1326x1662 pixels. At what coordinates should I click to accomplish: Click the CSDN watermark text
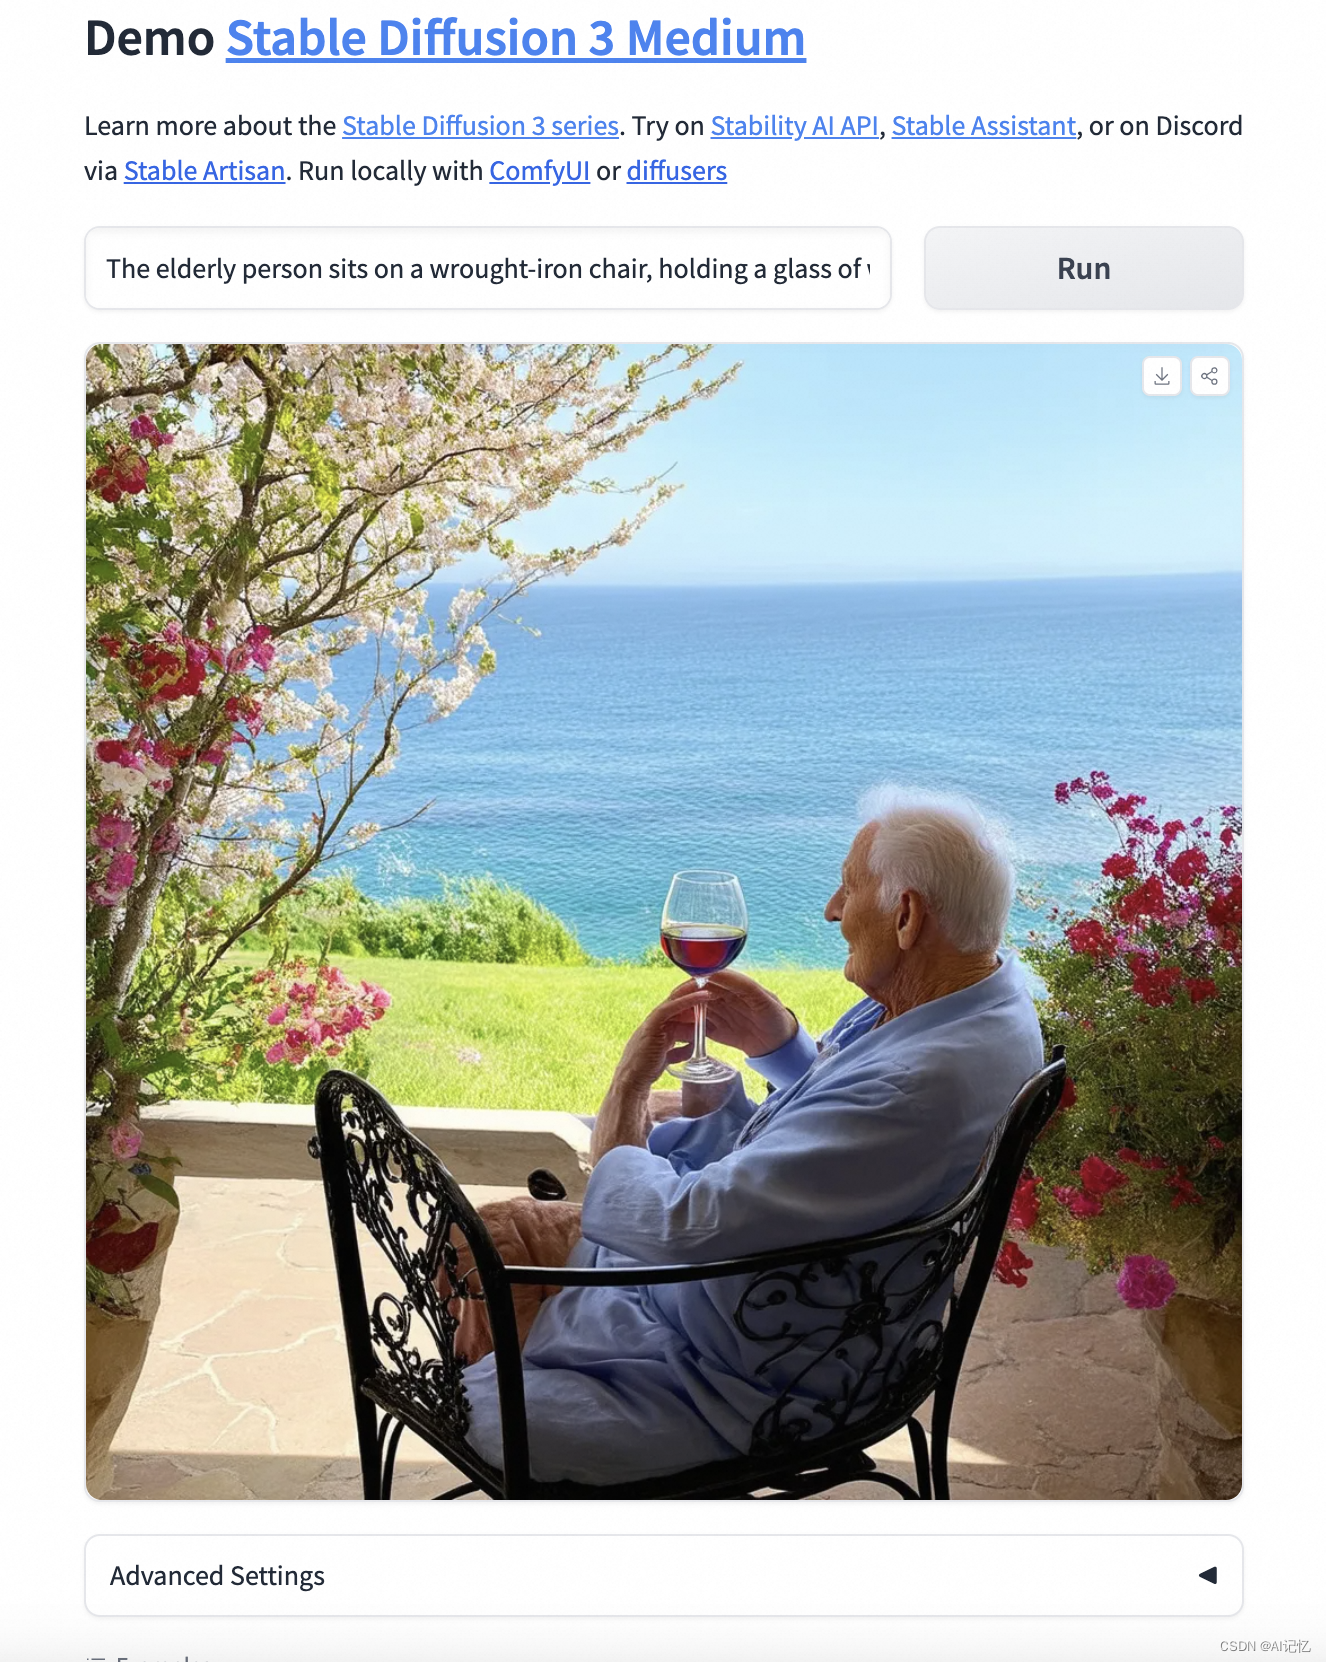[x=1264, y=1645]
